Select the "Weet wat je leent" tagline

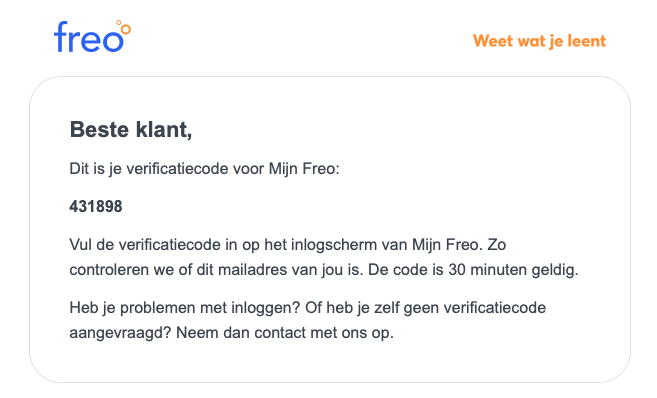(539, 41)
